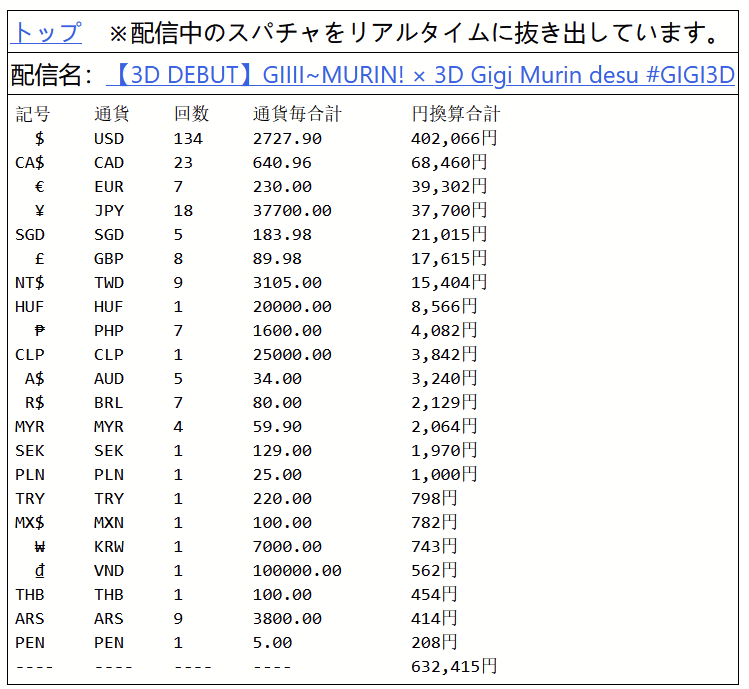Click the 3,842円 value
Viewport: 749px width, 689px height.
point(444,355)
